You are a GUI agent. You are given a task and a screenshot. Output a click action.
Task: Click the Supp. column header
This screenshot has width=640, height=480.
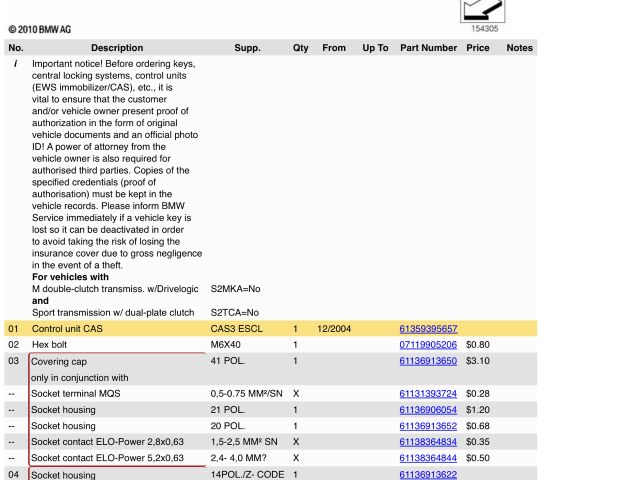pyautogui.click(x=247, y=48)
